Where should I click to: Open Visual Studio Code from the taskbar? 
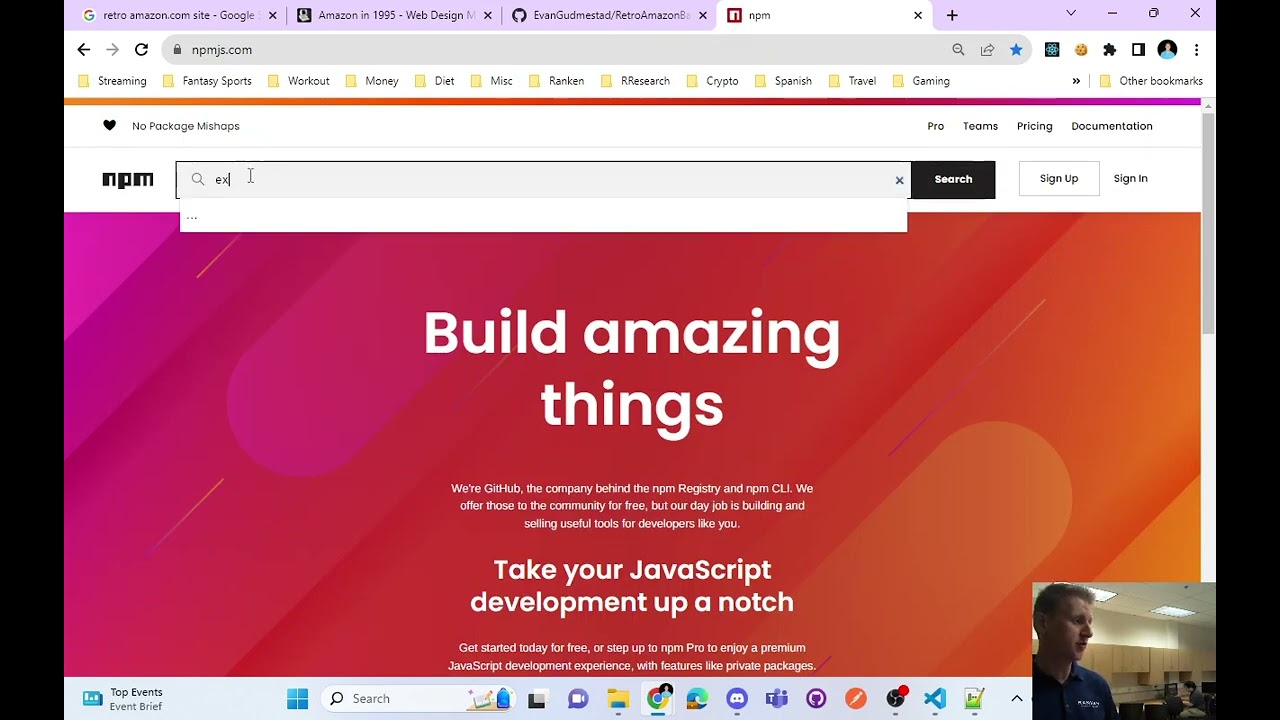935,699
